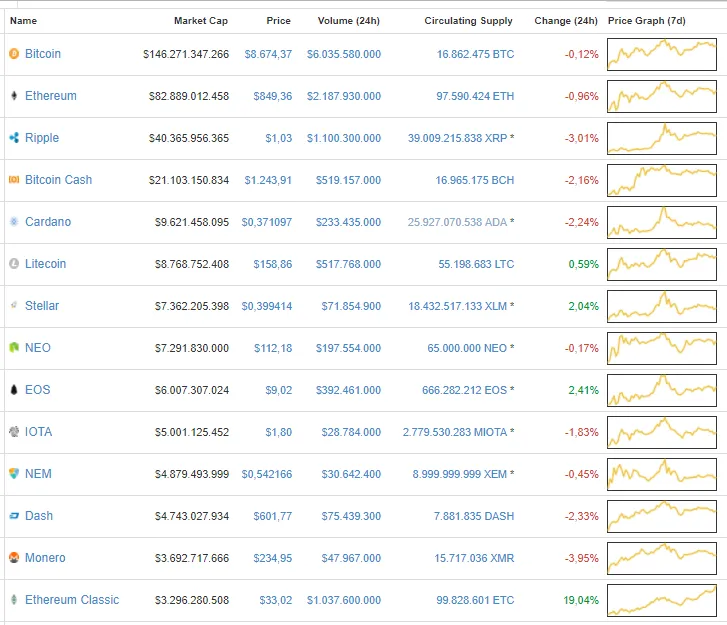Click the 19,04% change value
This screenshot has height=625, width=727.
581,600
